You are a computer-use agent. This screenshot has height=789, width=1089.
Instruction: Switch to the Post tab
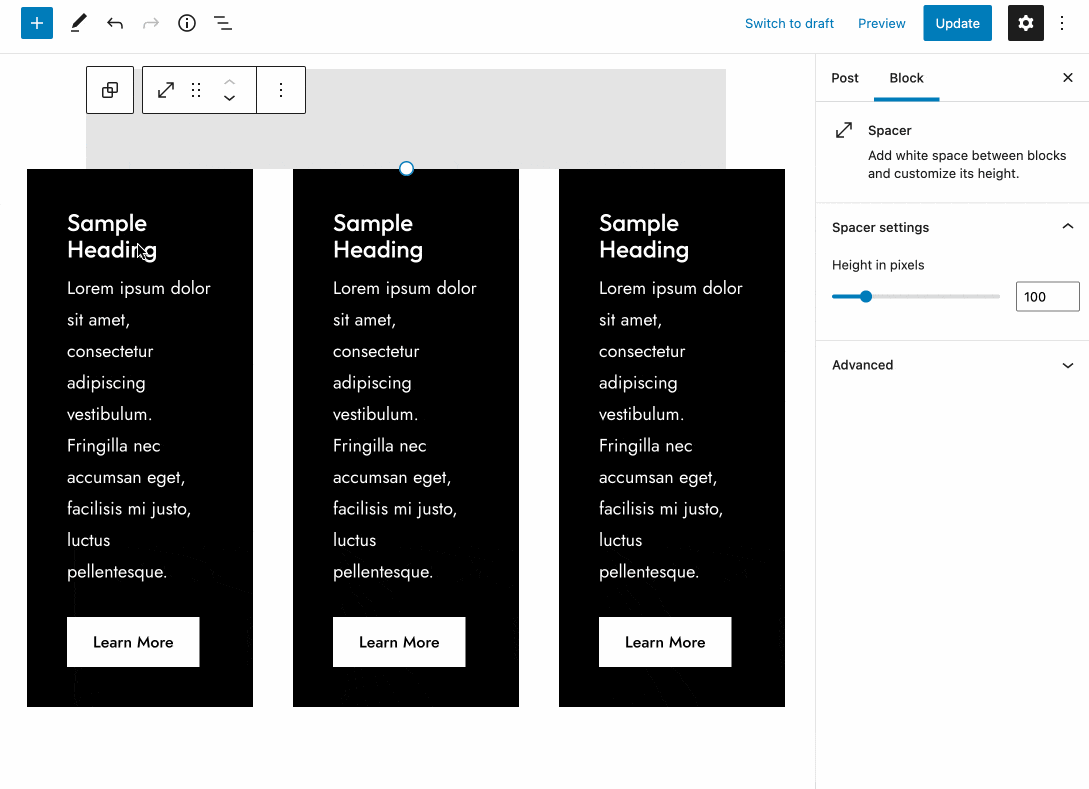click(x=845, y=78)
